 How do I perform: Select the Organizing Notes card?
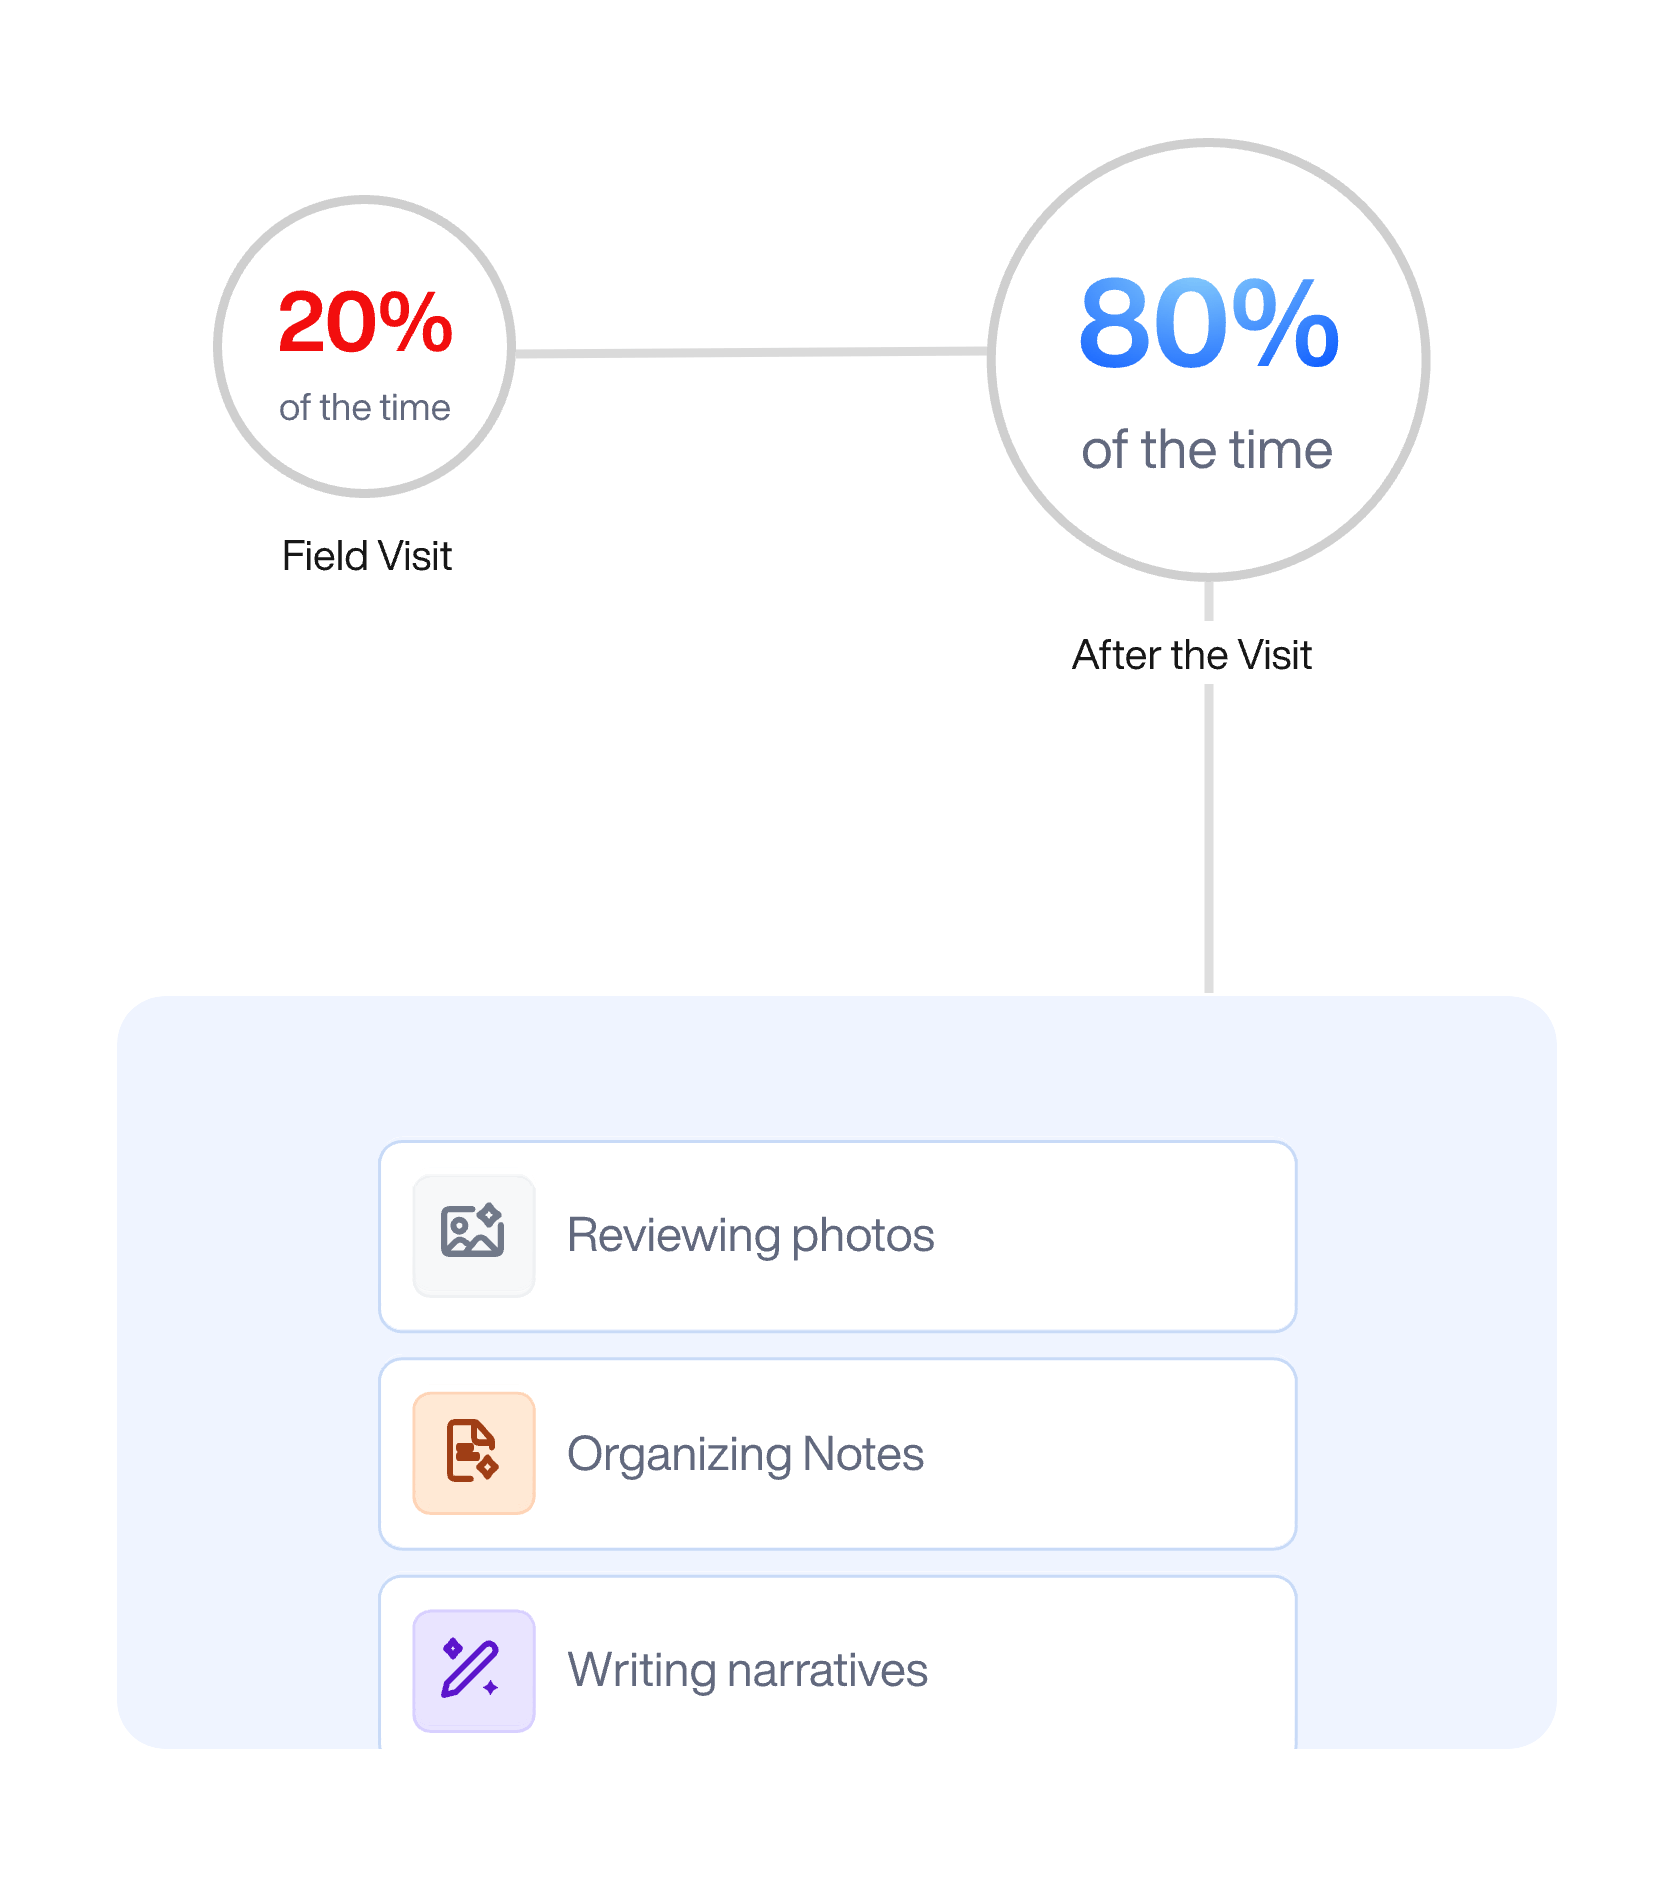pyautogui.click(x=838, y=1454)
